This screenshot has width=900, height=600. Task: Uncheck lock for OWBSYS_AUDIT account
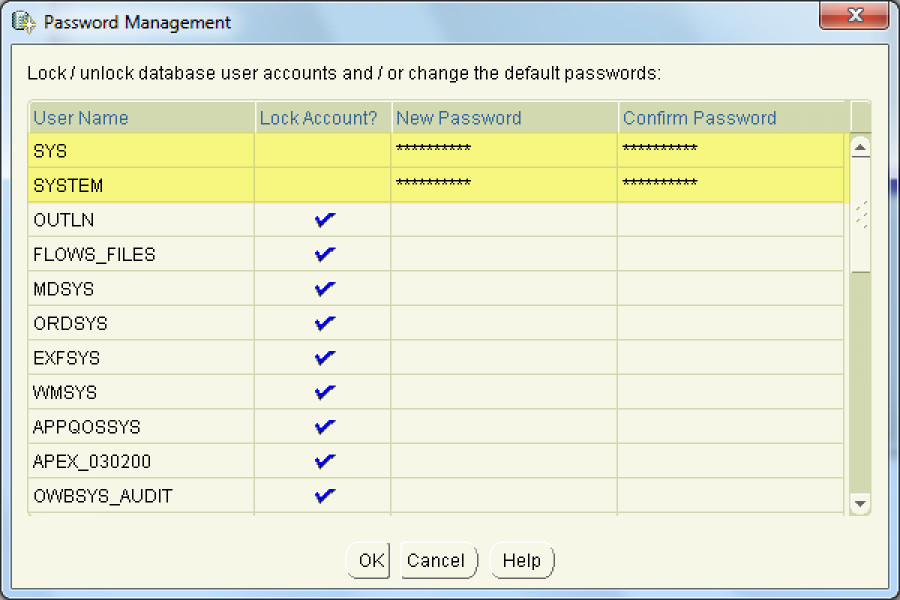click(324, 496)
